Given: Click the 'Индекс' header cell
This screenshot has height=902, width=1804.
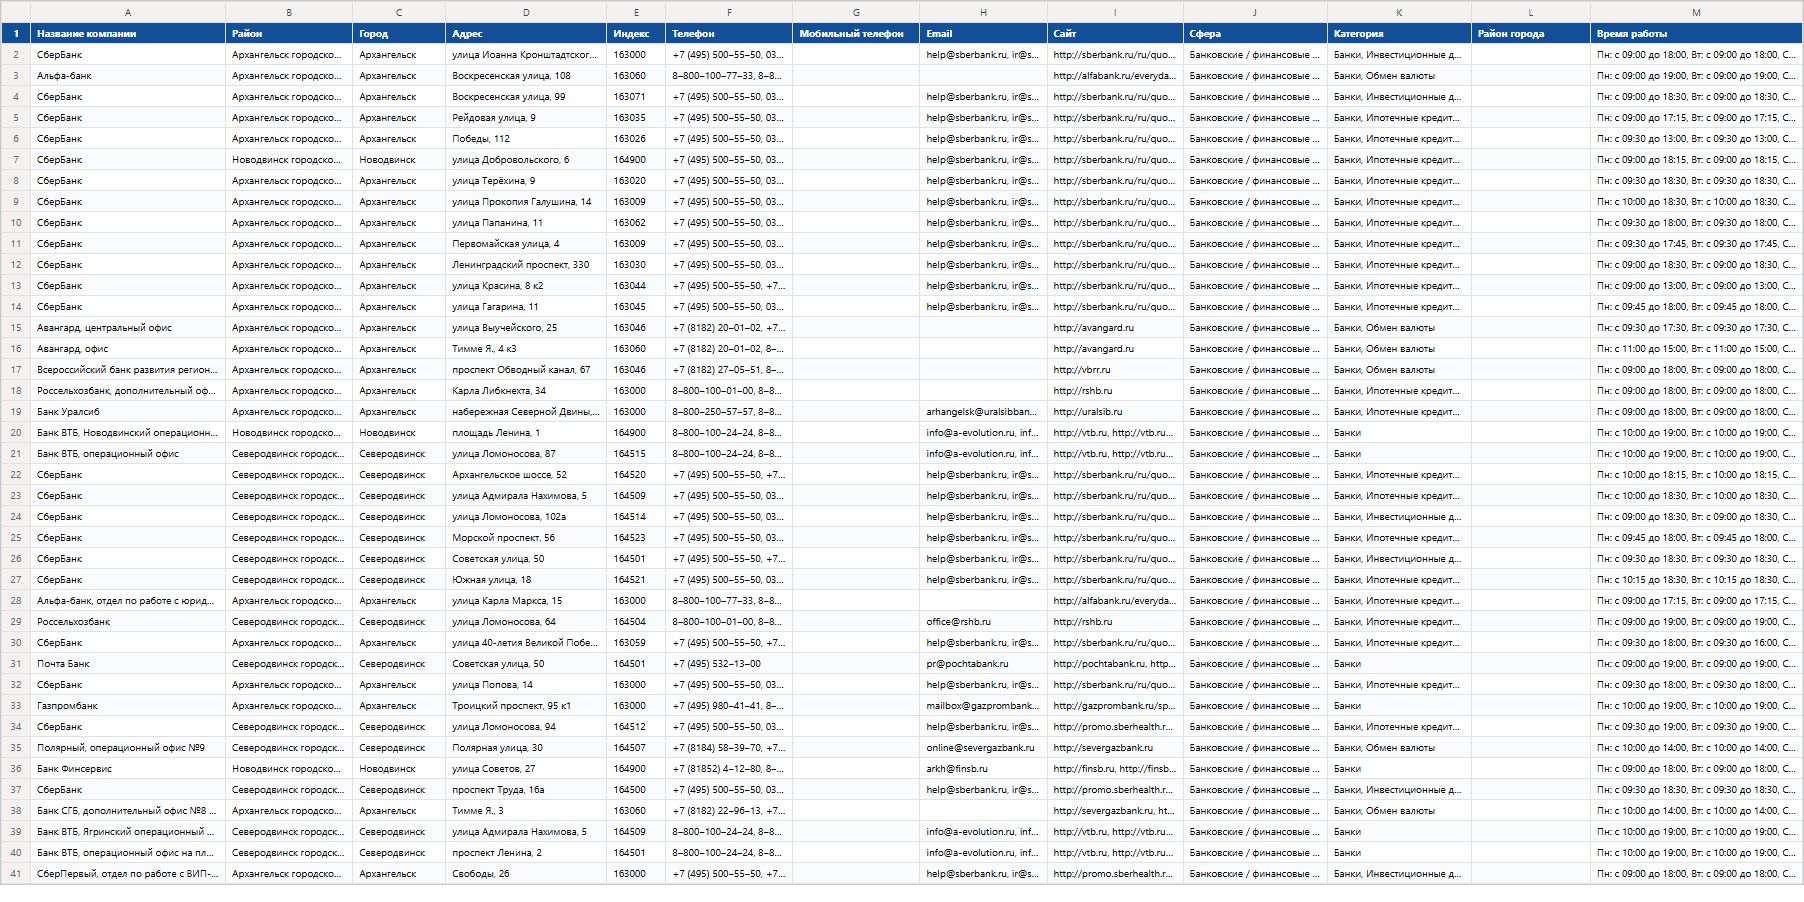Looking at the screenshot, I should click(636, 34).
